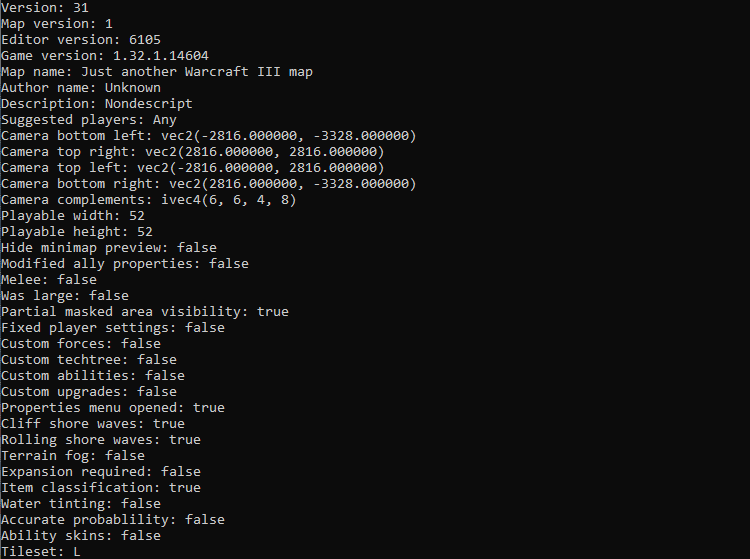The width and height of the screenshot is (750, 559).
Task: Click the 'Cliff shore waves: true' line
Action: pos(93,424)
